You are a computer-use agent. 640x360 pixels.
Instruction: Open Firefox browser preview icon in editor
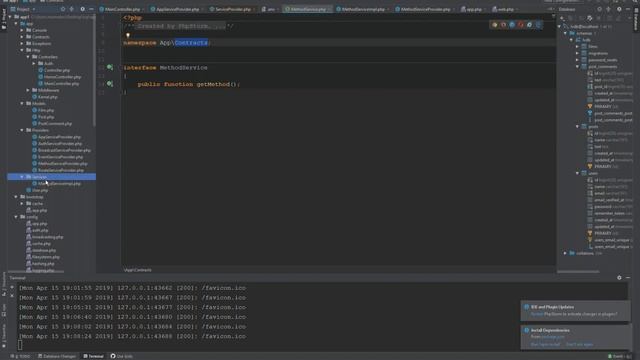(x=503, y=25)
